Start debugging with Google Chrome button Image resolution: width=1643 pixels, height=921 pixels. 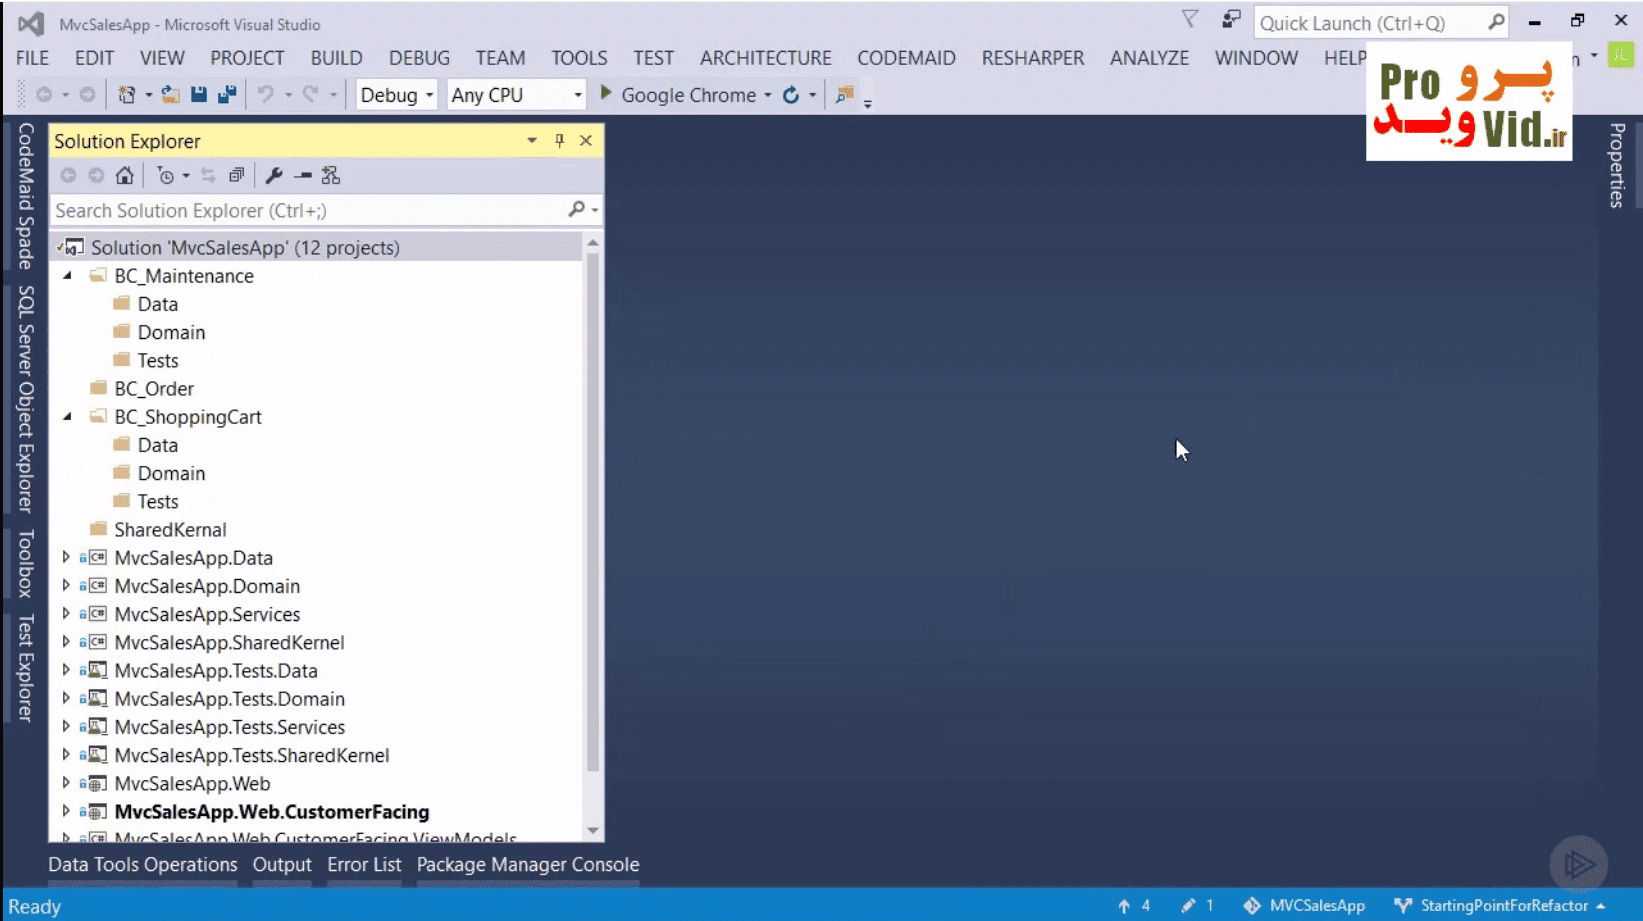[x=678, y=95]
